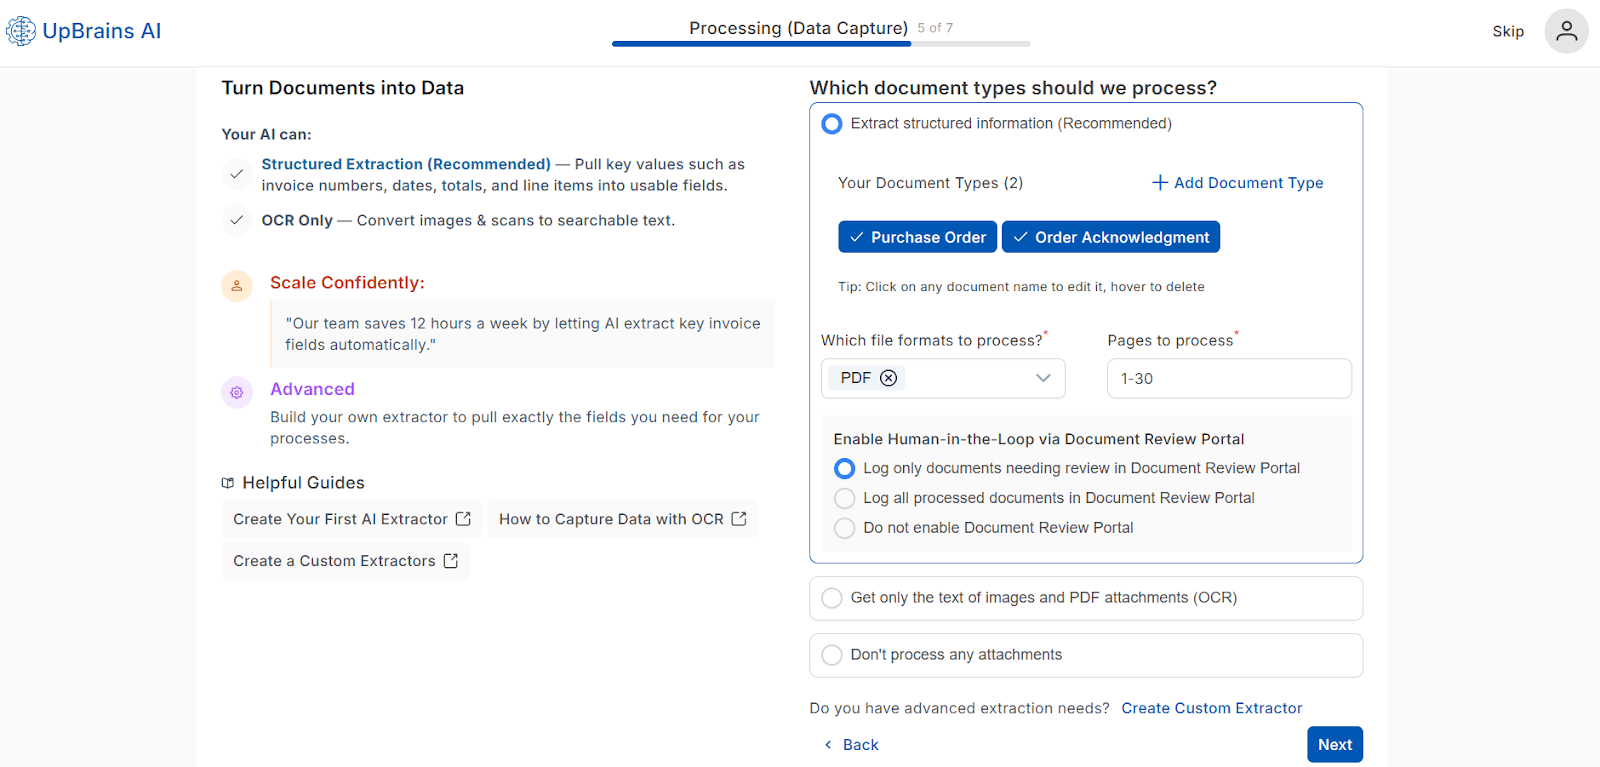This screenshot has height=767, width=1600.
Task: Click the Pages to process input field
Action: point(1229,379)
